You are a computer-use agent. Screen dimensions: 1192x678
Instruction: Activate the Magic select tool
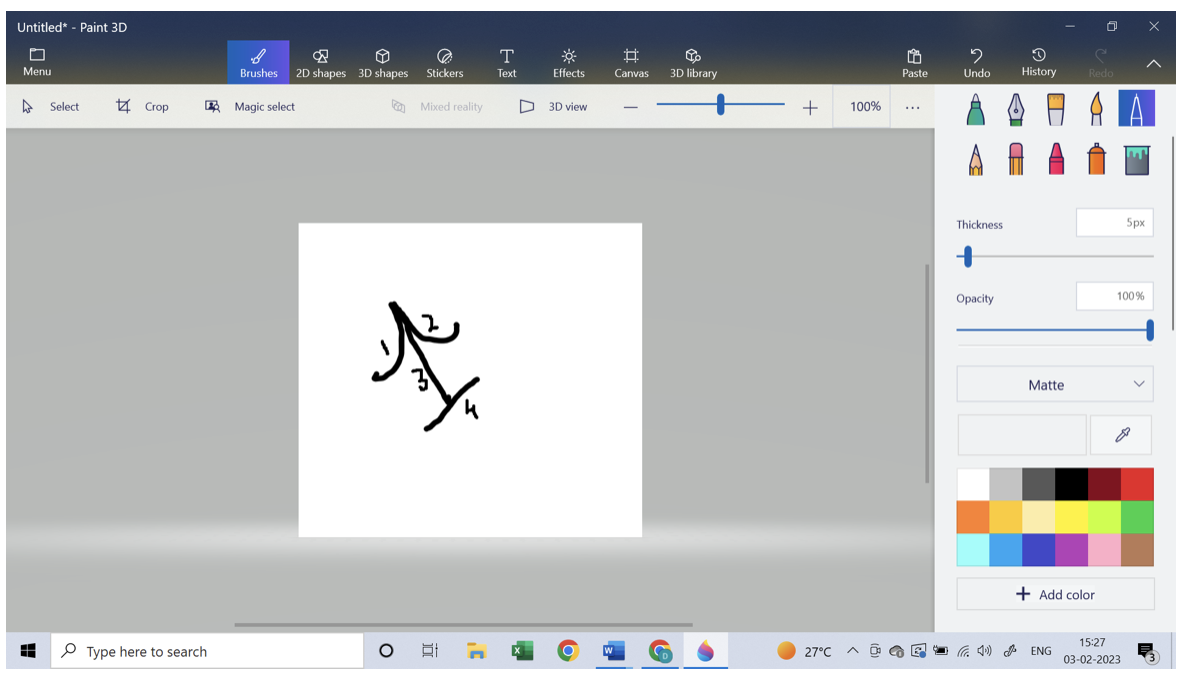tap(250, 107)
